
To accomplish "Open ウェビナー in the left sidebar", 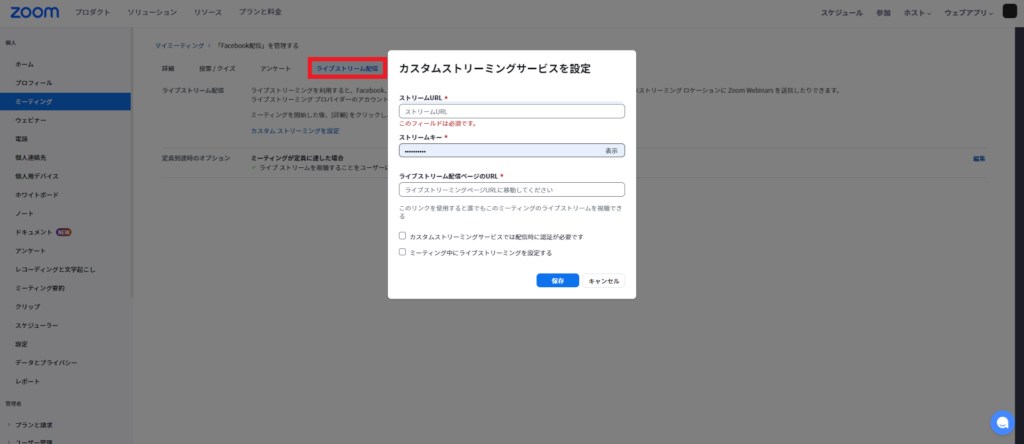I will click(31, 120).
